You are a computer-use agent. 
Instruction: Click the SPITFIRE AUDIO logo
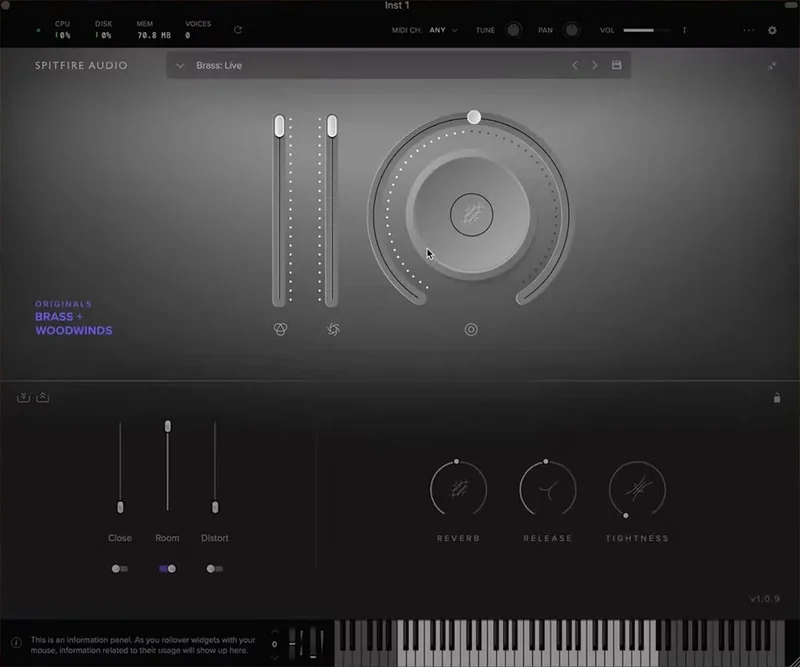click(81, 65)
